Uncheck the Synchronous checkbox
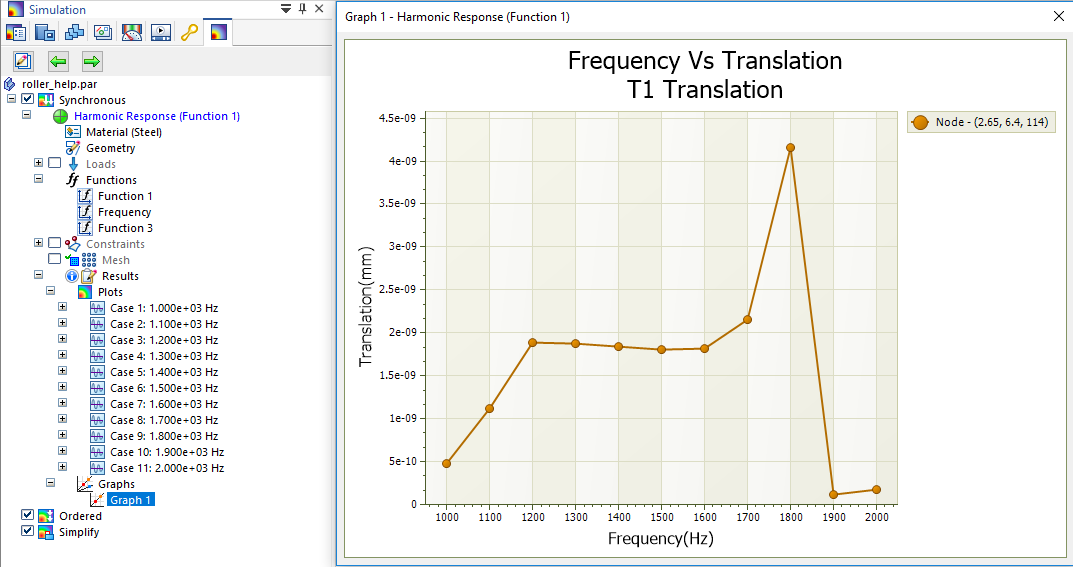 pyautogui.click(x=27, y=100)
